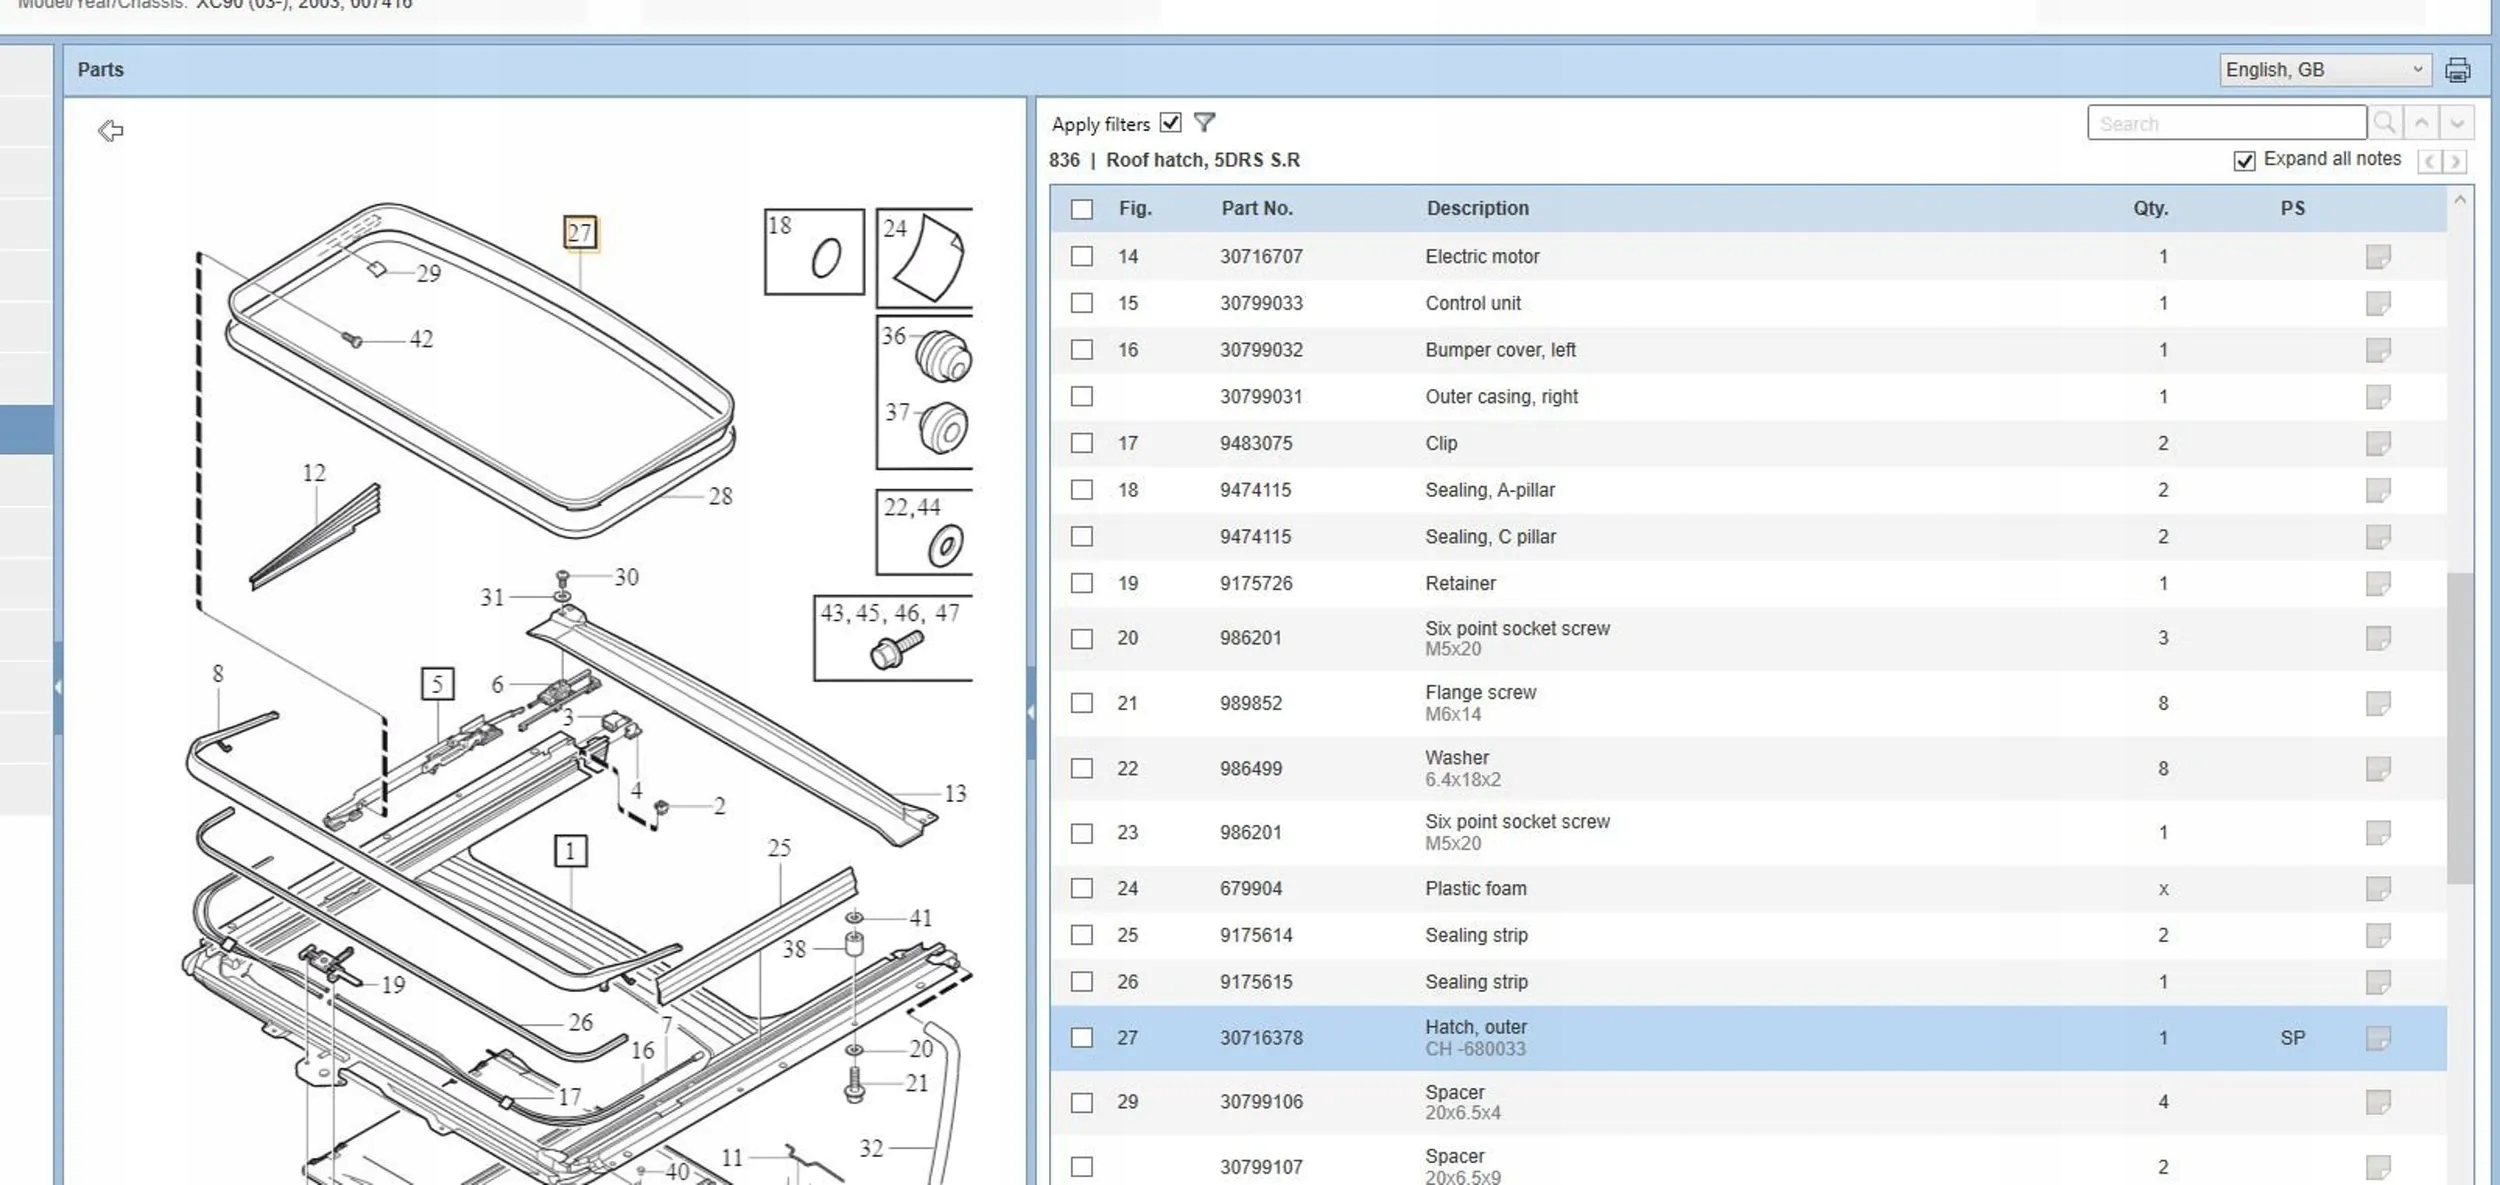The image size is (2500, 1185).
Task: Click boxed callout 5 in diagram
Action: [437, 684]
